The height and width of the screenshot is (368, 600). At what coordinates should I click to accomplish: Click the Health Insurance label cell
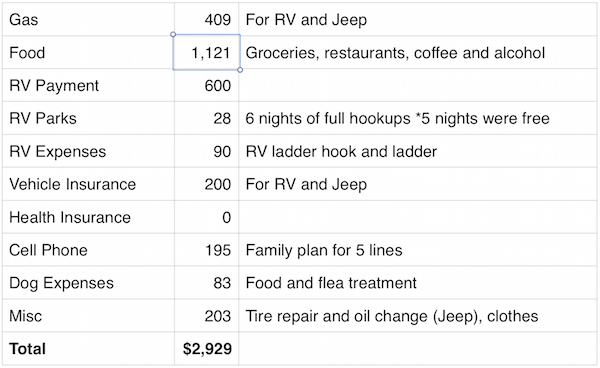88,217
